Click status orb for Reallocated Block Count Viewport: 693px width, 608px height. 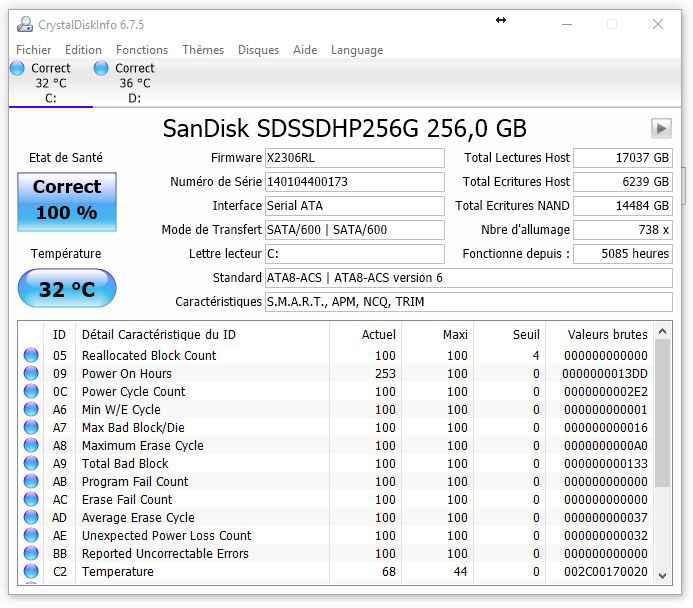point(31,355)
